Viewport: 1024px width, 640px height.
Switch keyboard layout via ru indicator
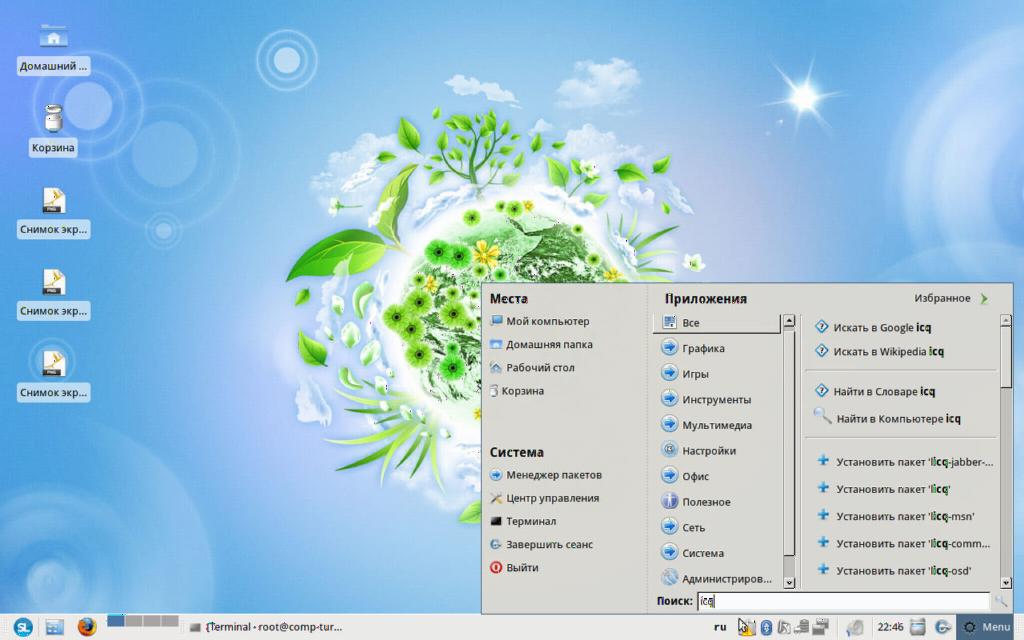(x=720, y=627)
